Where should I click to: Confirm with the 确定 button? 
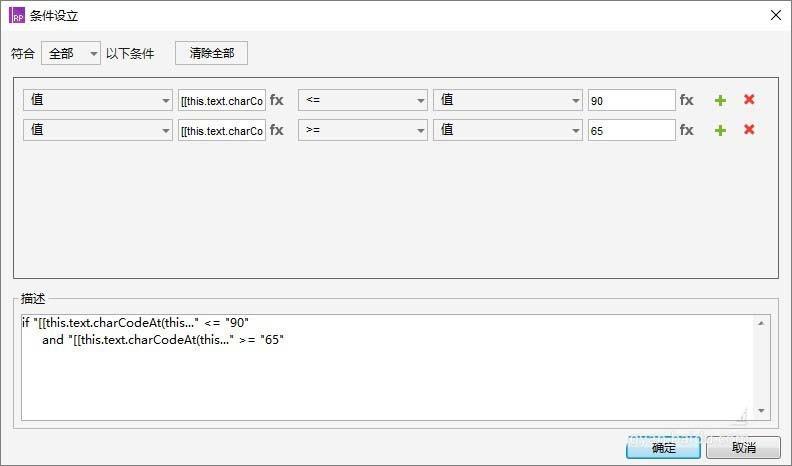tap(663, 447)
